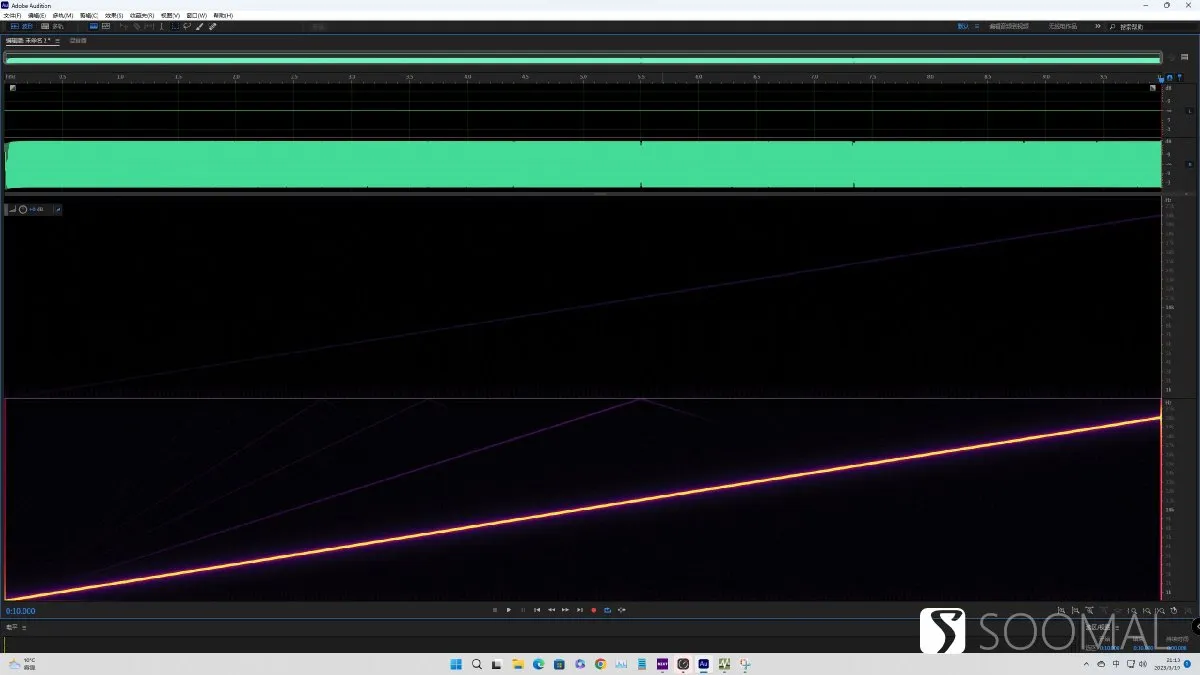Screen dimensions: 1200x675
Task: Open the 剪辑(C) menu
Action: pyautogui.click(x=89, y=16)
